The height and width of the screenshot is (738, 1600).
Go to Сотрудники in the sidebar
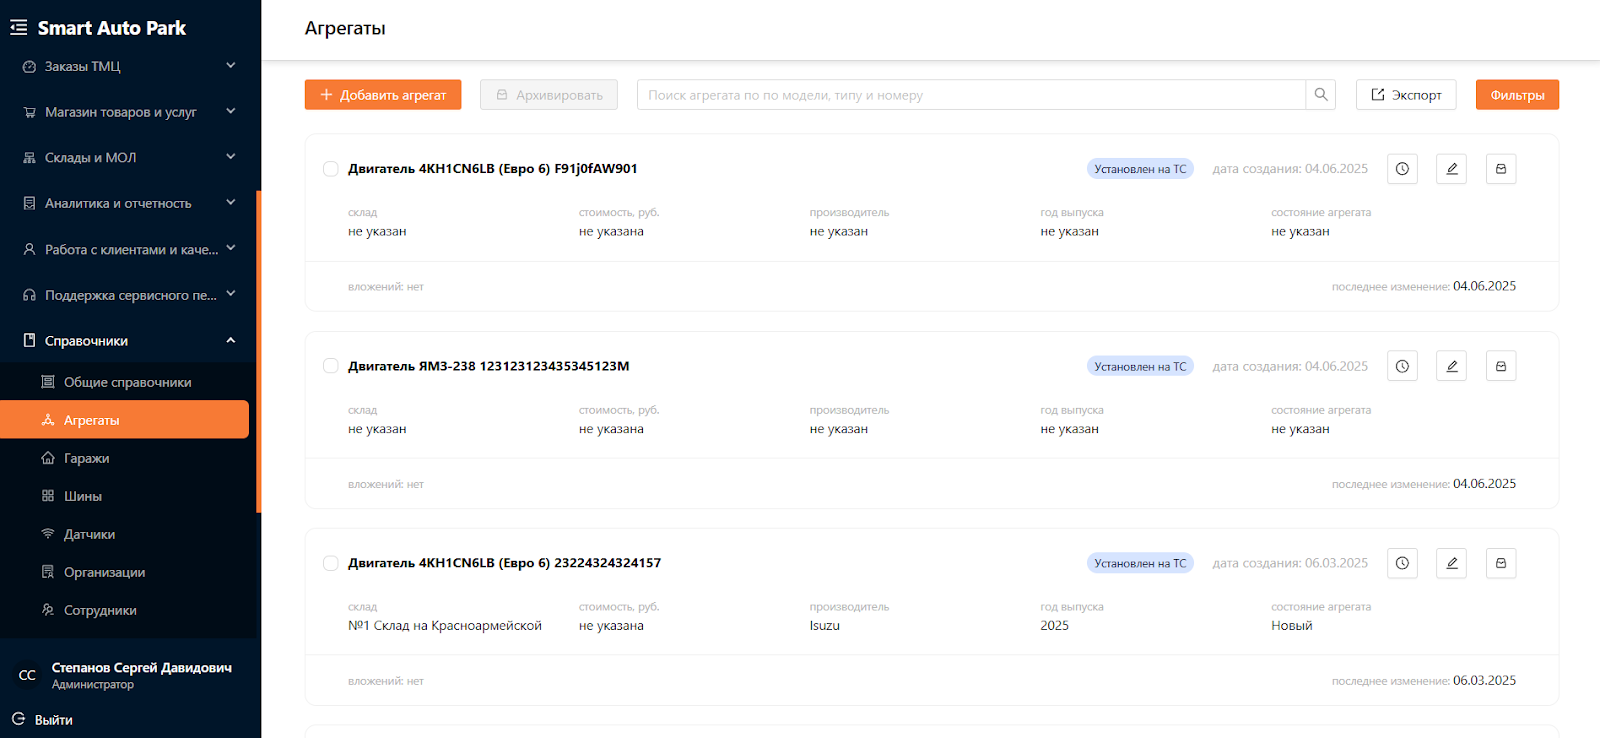click(x=100, y=610)
